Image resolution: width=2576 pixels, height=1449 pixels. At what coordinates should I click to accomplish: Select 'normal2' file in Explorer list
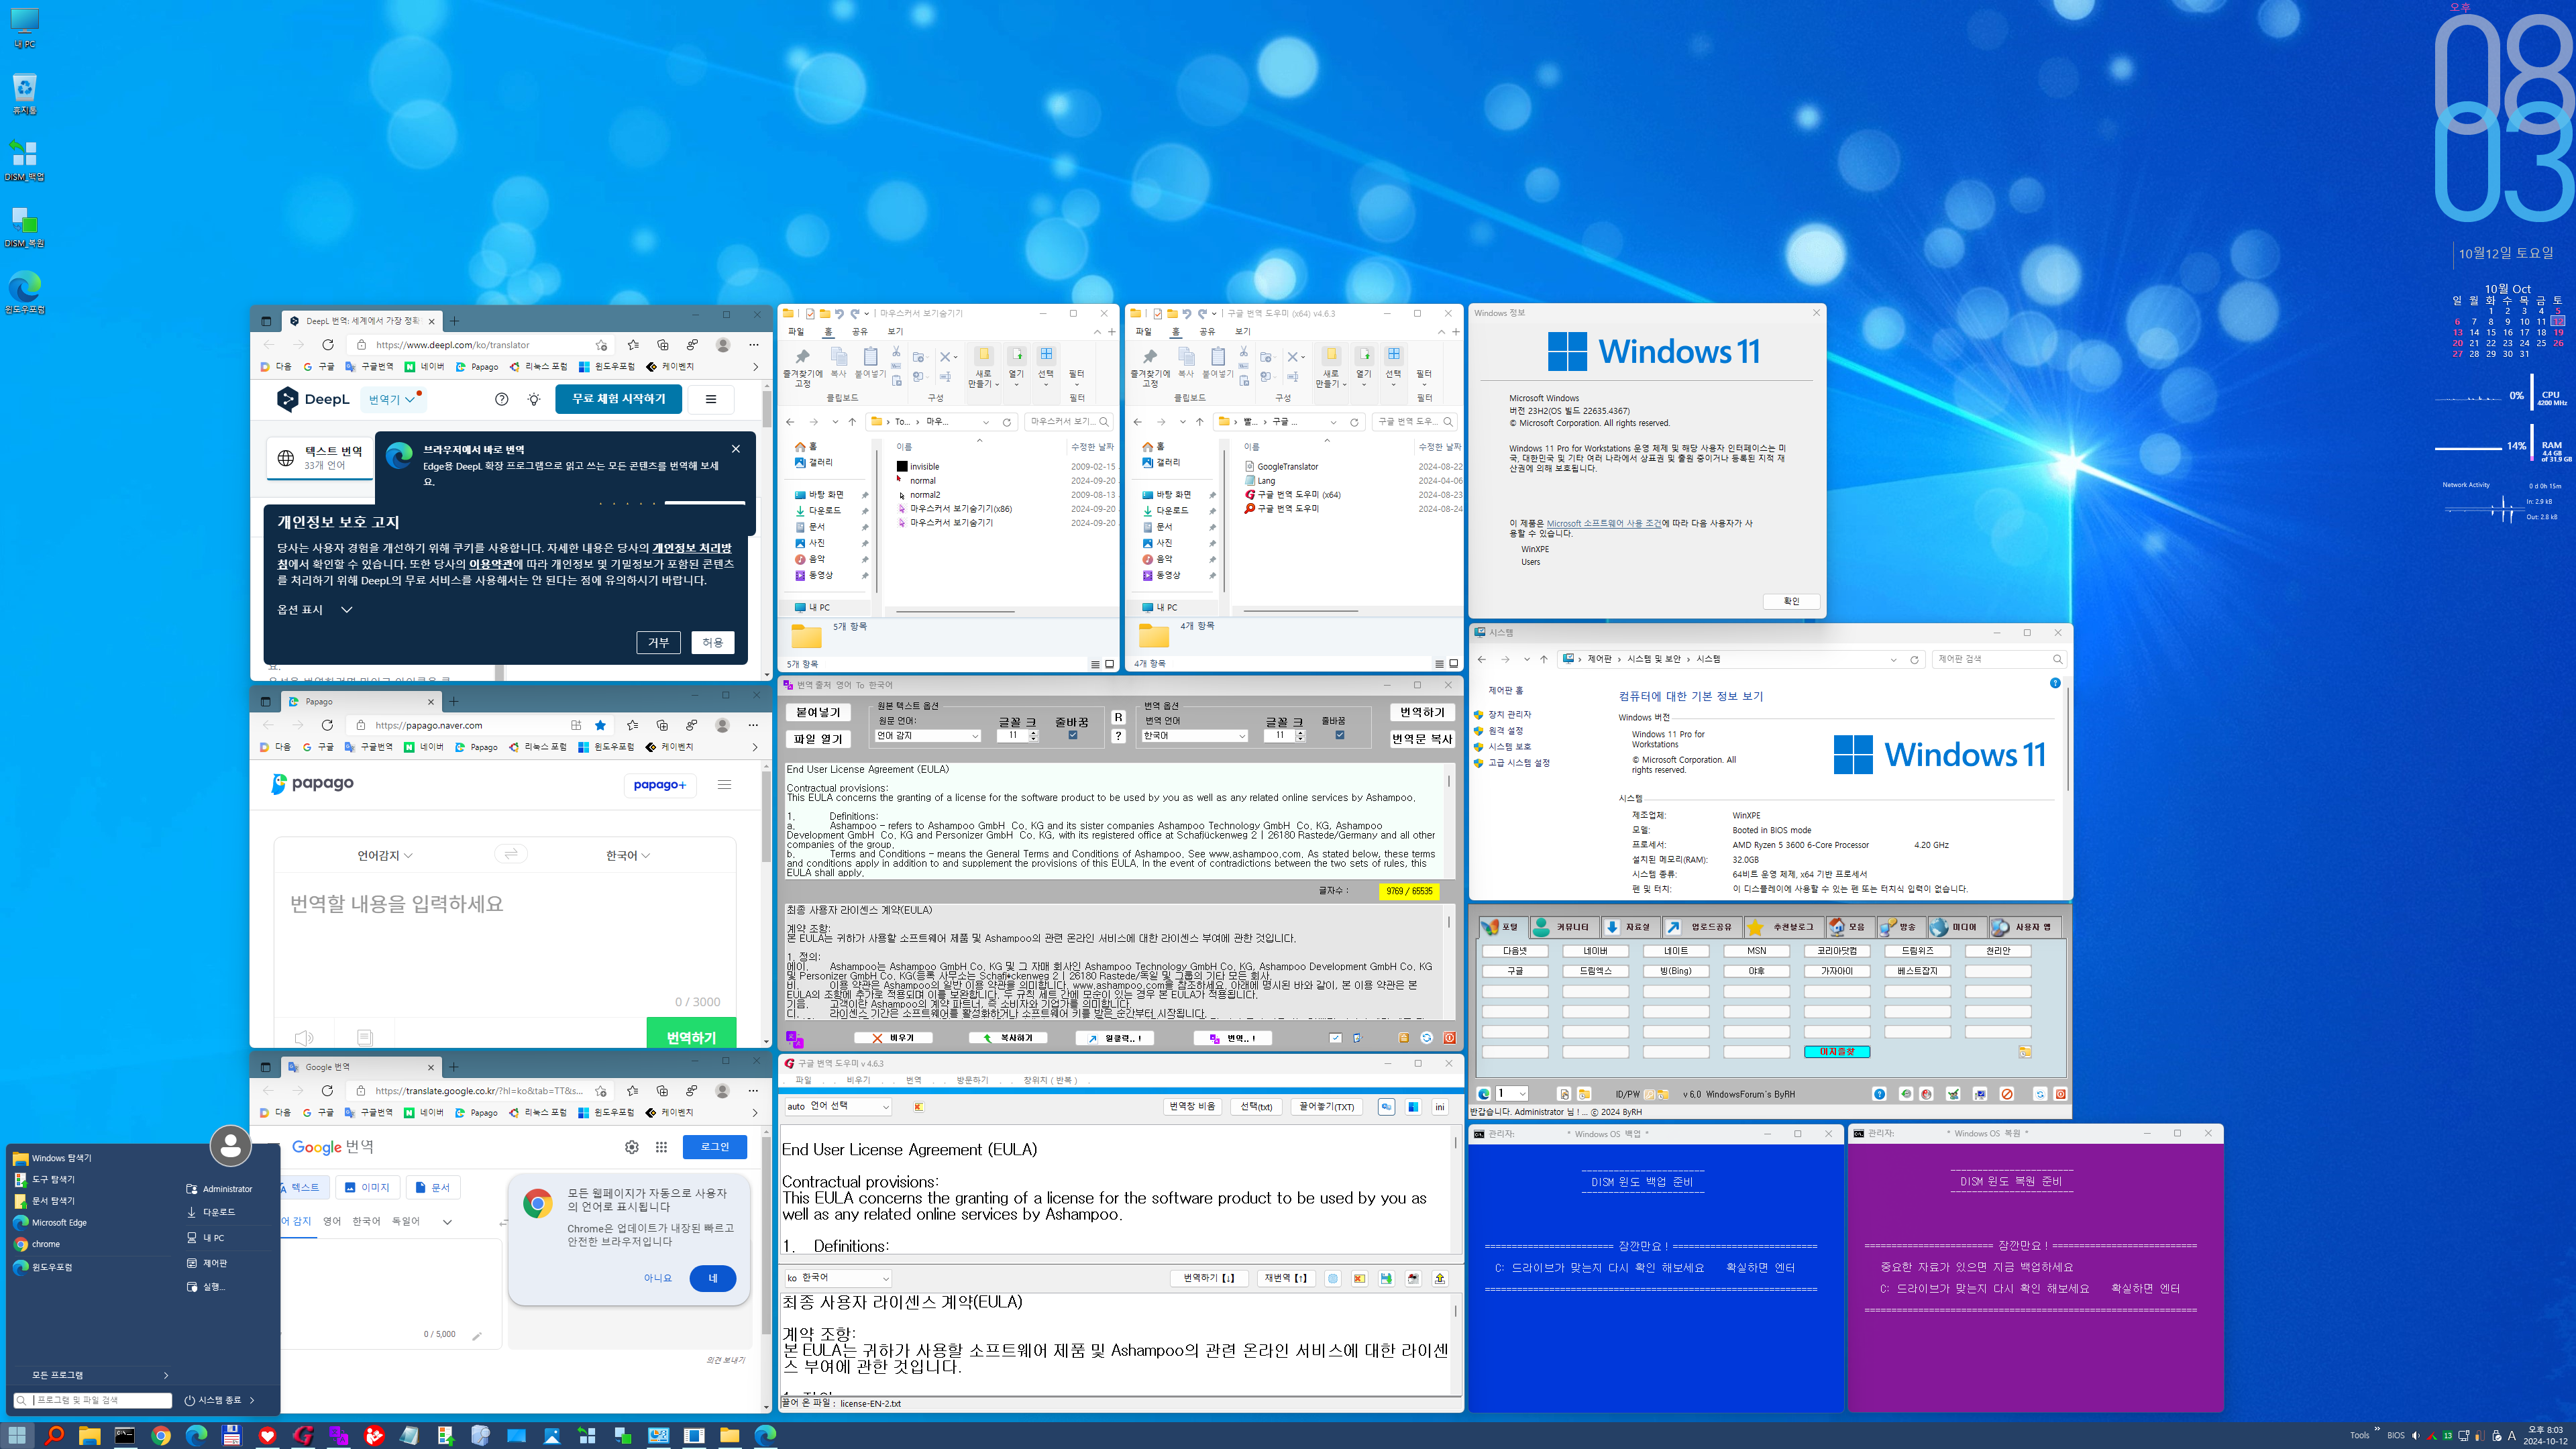point(925,495)
